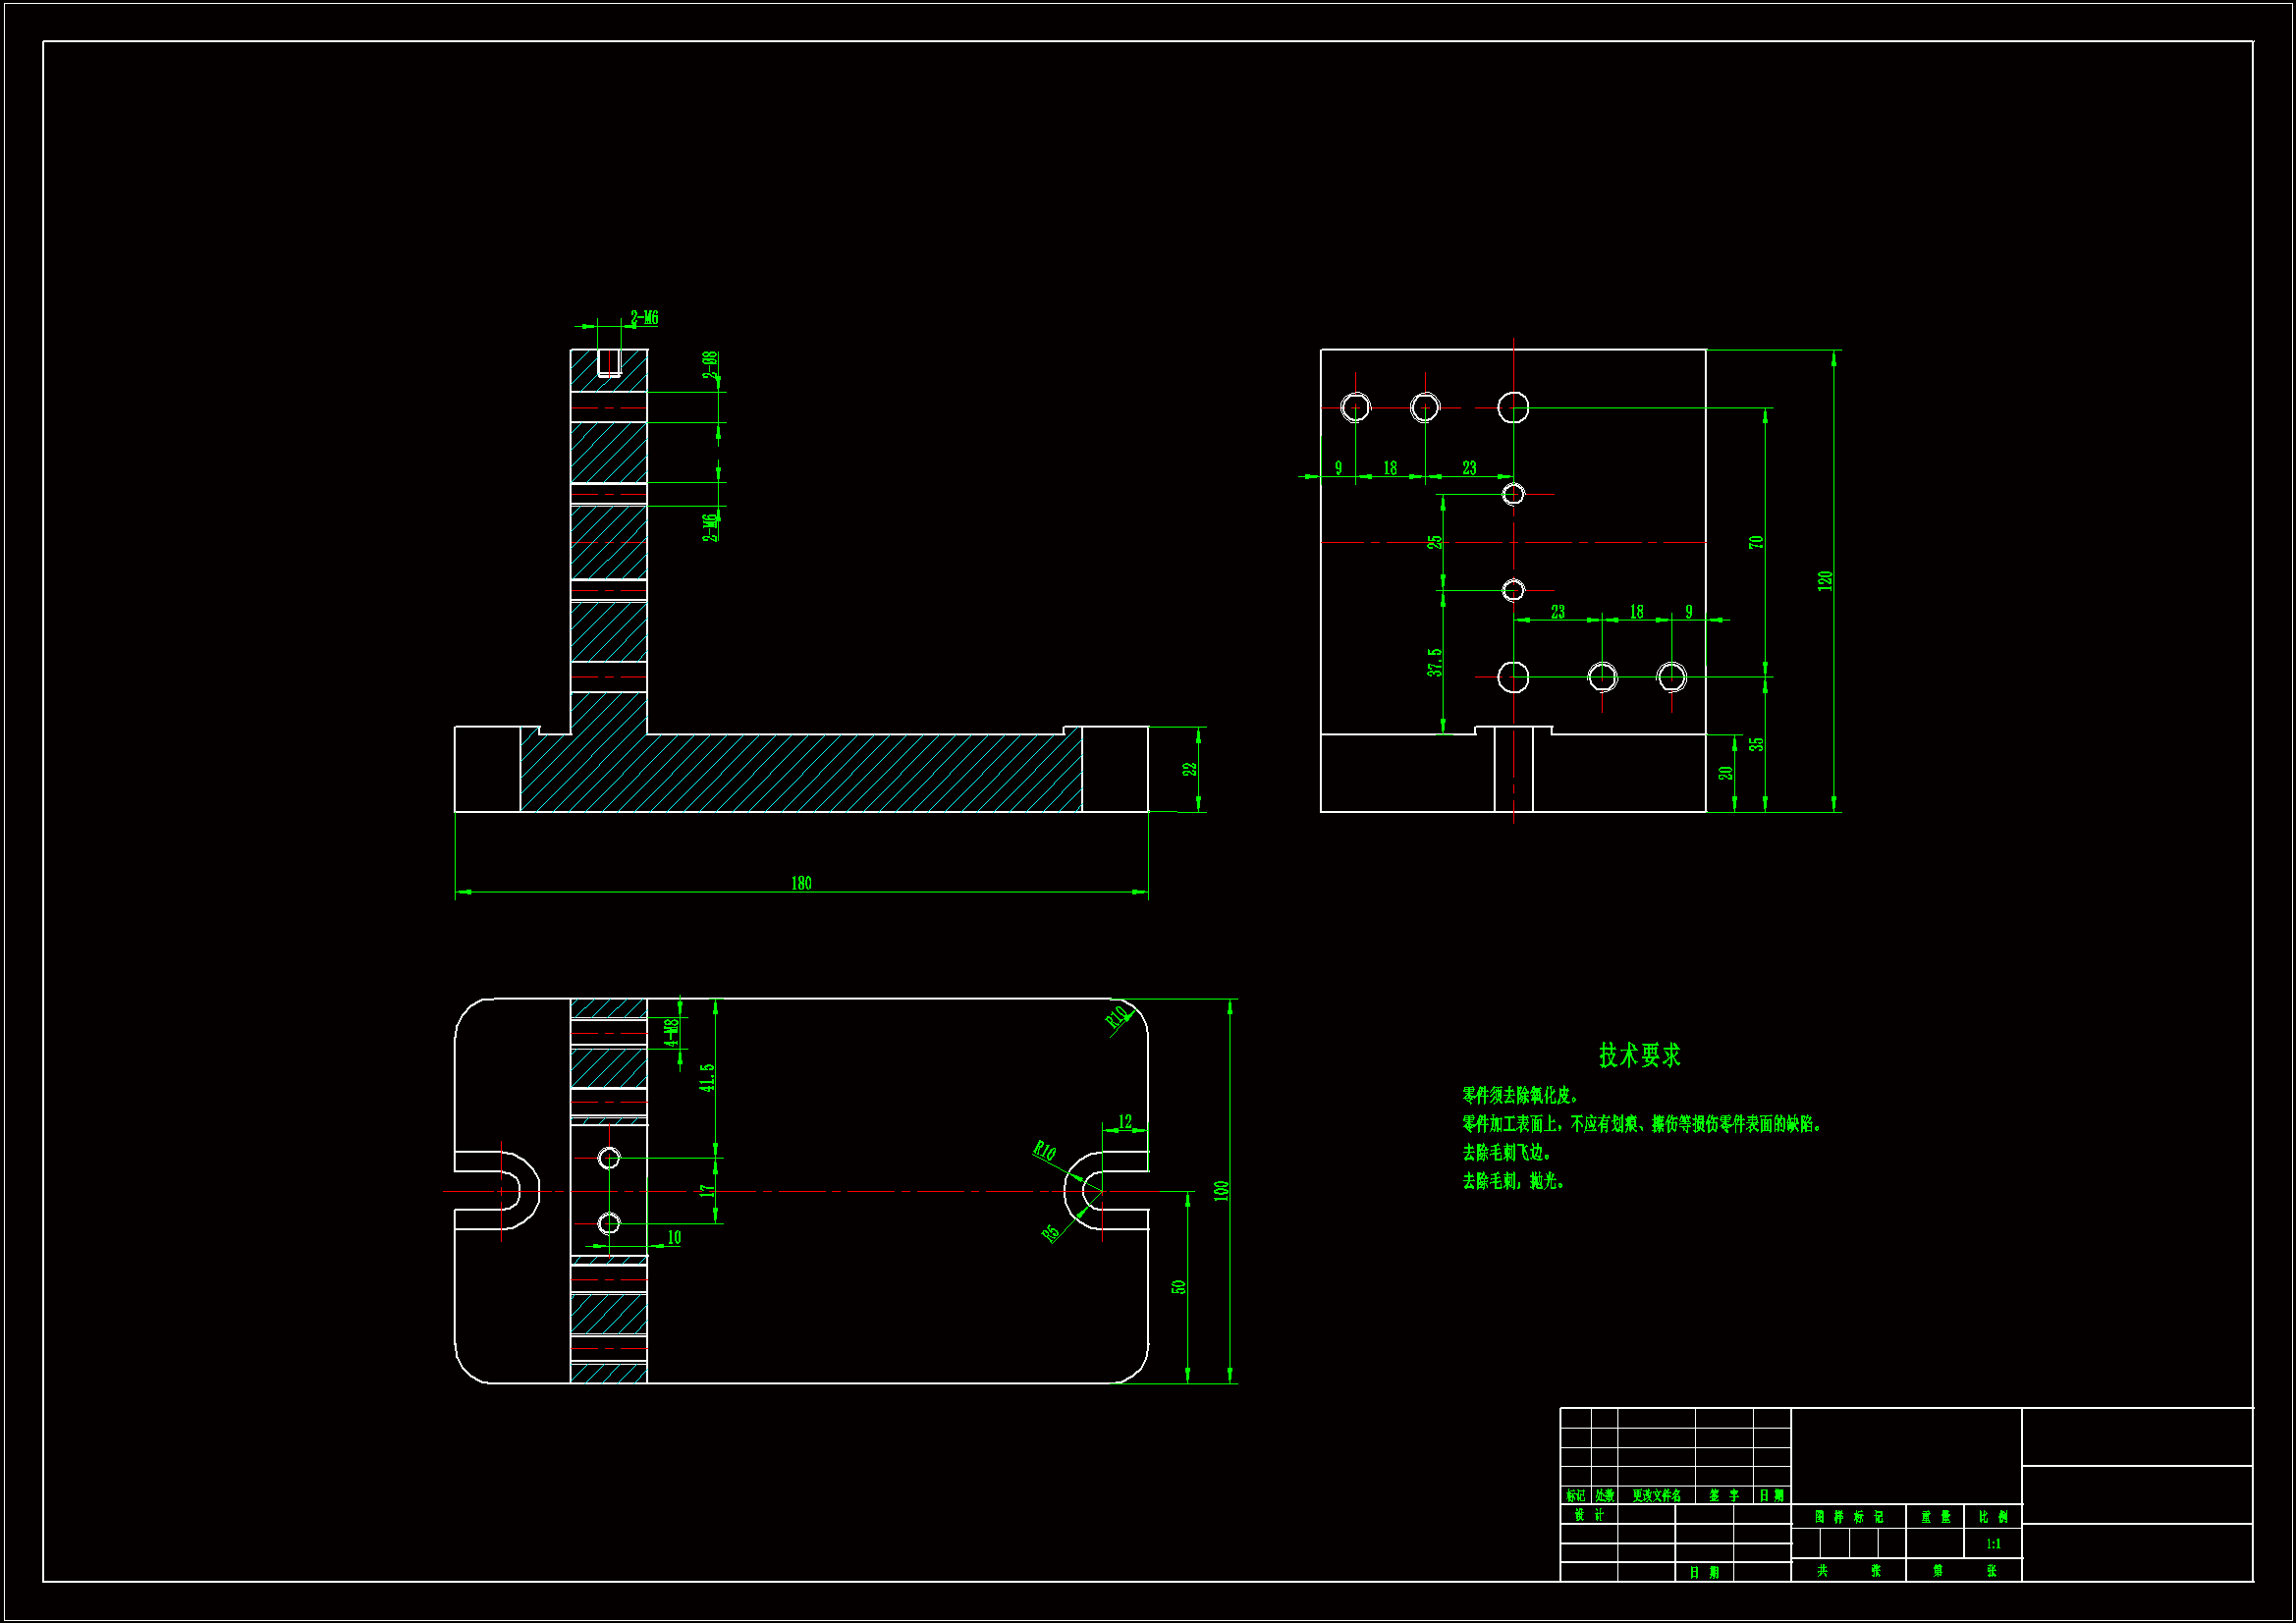Click the 零件须去除氧化皮 requirement line
The width and height of the screenshot is (2296, 1623).
(x=1520, y=1096)
